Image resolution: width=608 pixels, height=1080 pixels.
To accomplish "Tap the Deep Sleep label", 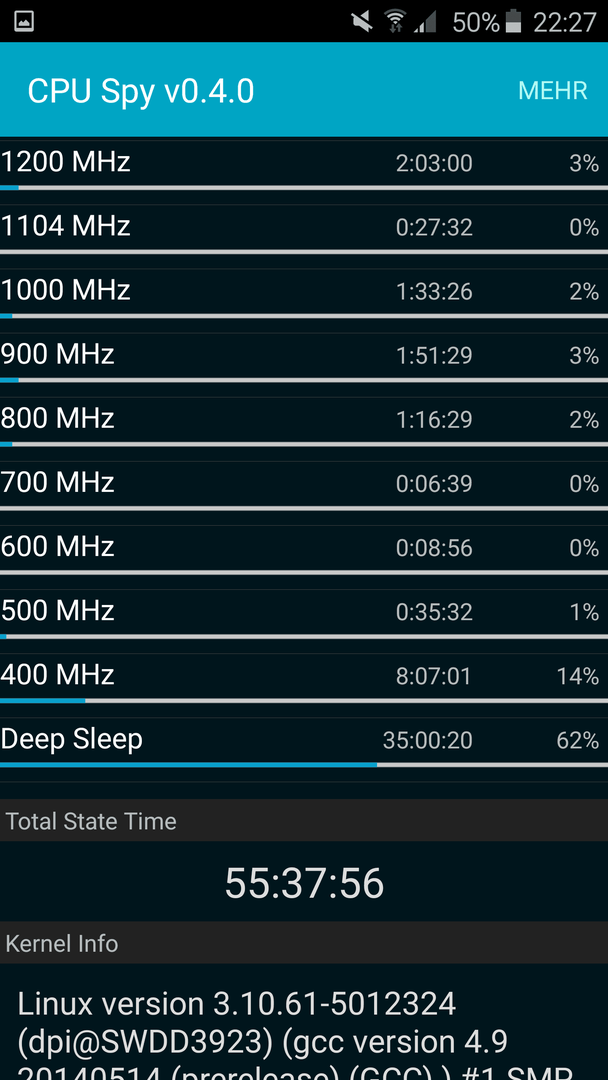I will pyautogui.click(x=72, y=739).
